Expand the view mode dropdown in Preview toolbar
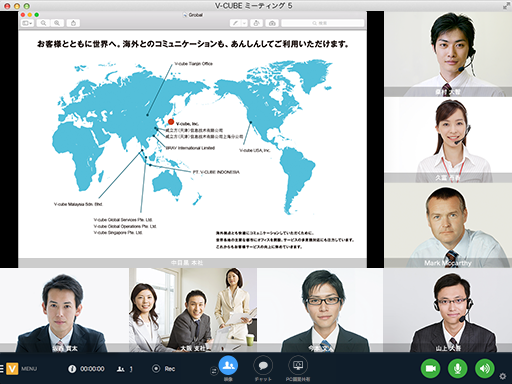The image size is (512, 384). pyautogui.click(x=27, y=23)
